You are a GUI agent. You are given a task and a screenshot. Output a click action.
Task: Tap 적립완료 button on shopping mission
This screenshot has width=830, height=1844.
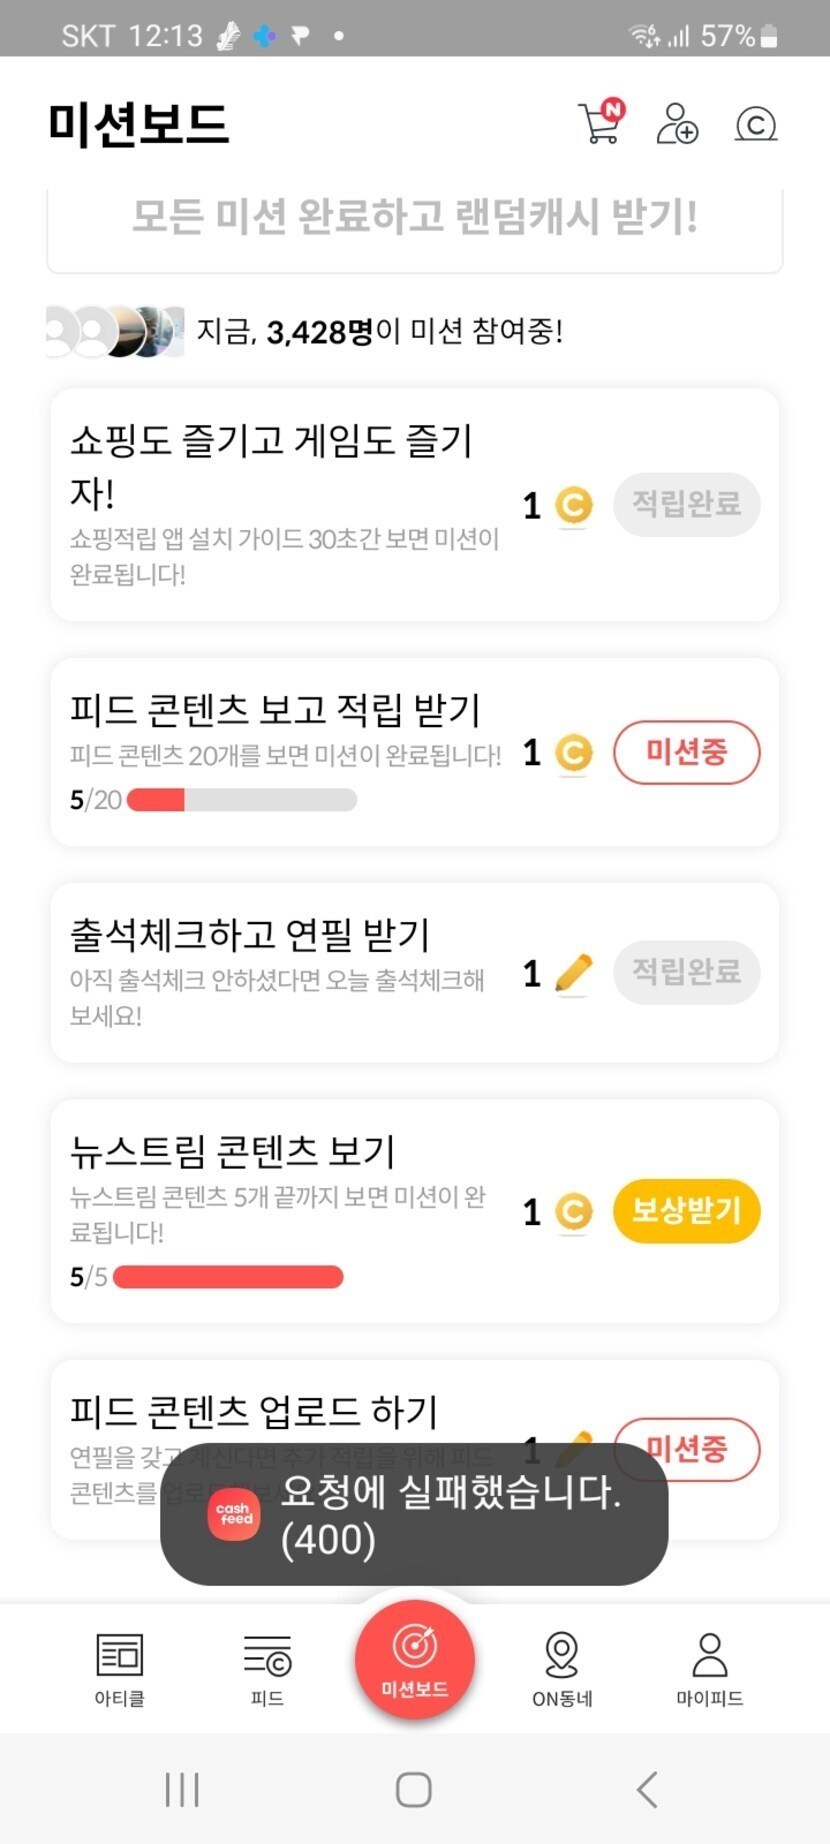point(686,504)
